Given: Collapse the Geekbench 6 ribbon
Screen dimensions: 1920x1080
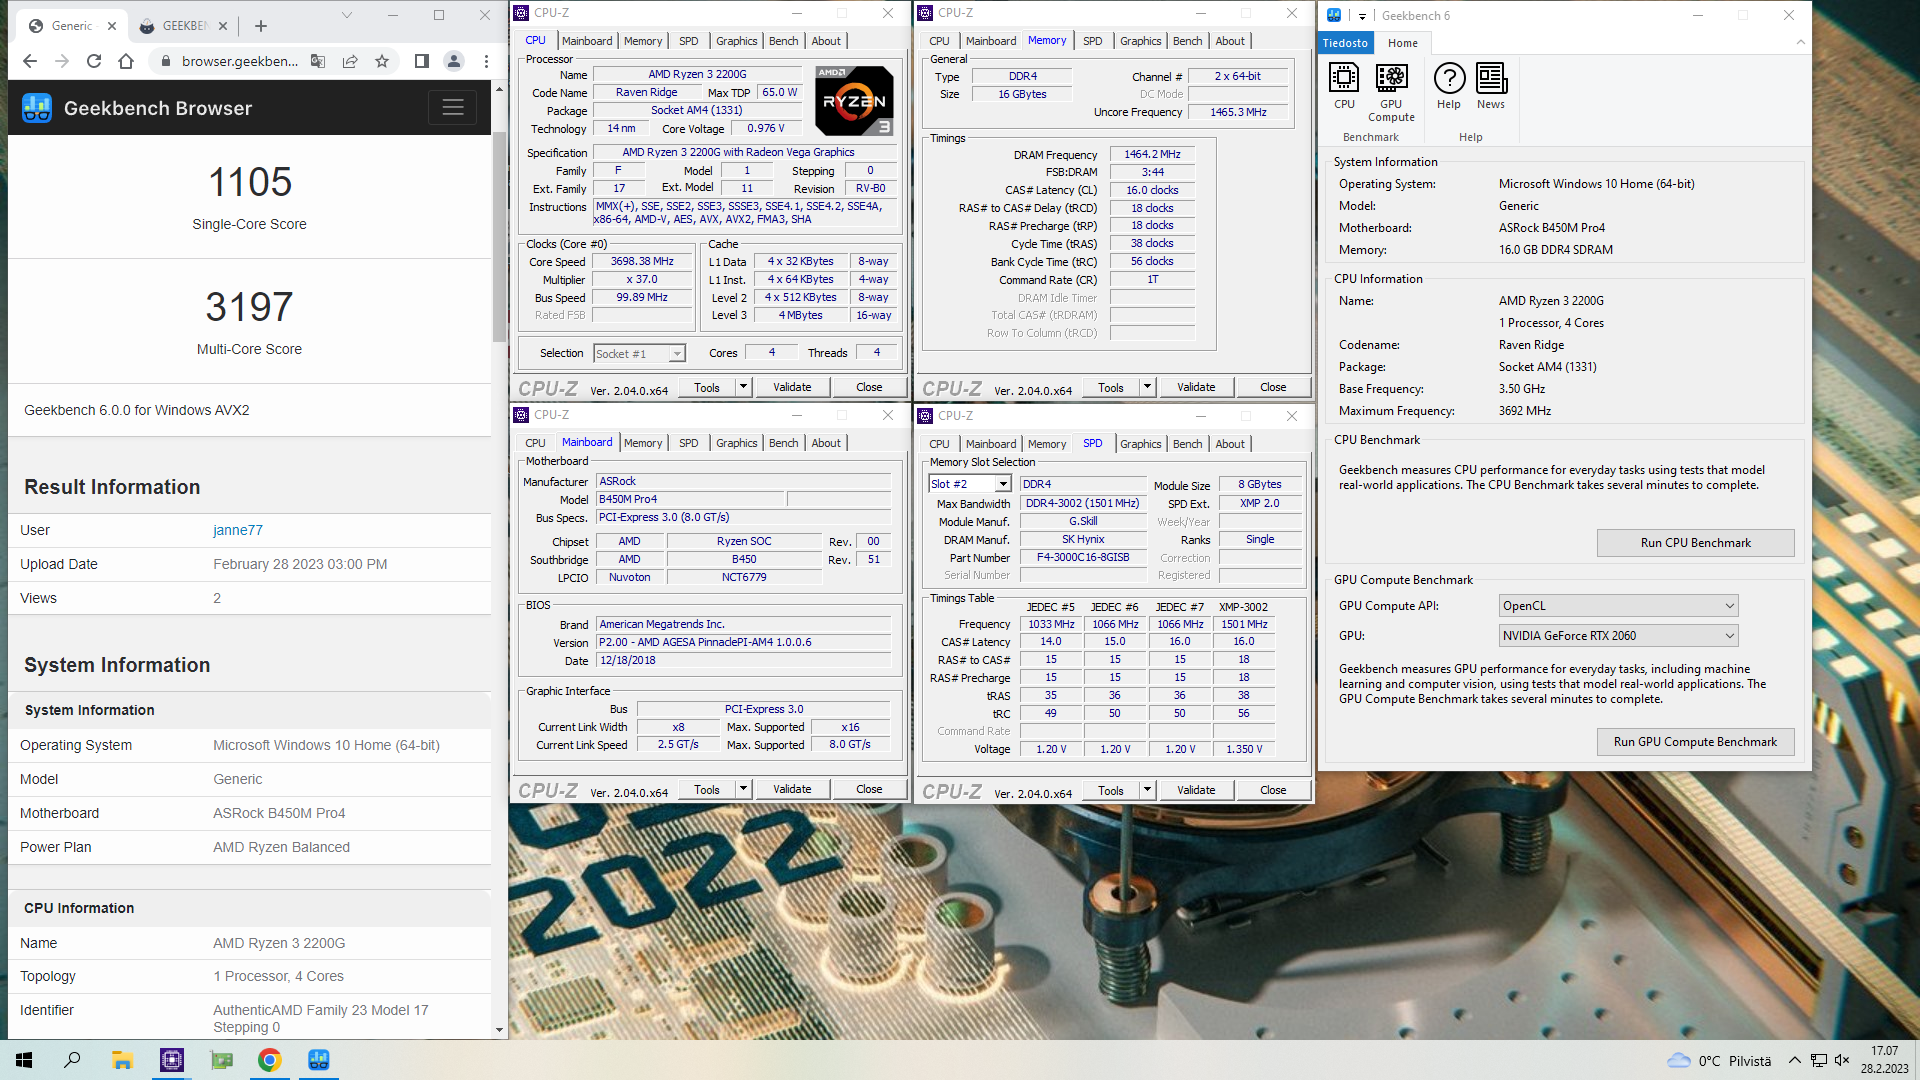Looking at the screenshot, I should click(x=1801, y=42).
